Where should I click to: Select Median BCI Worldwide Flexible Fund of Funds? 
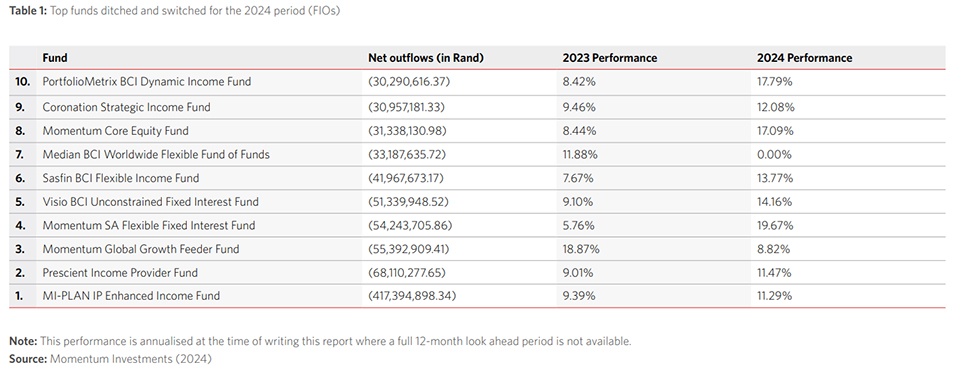[156, 155]
